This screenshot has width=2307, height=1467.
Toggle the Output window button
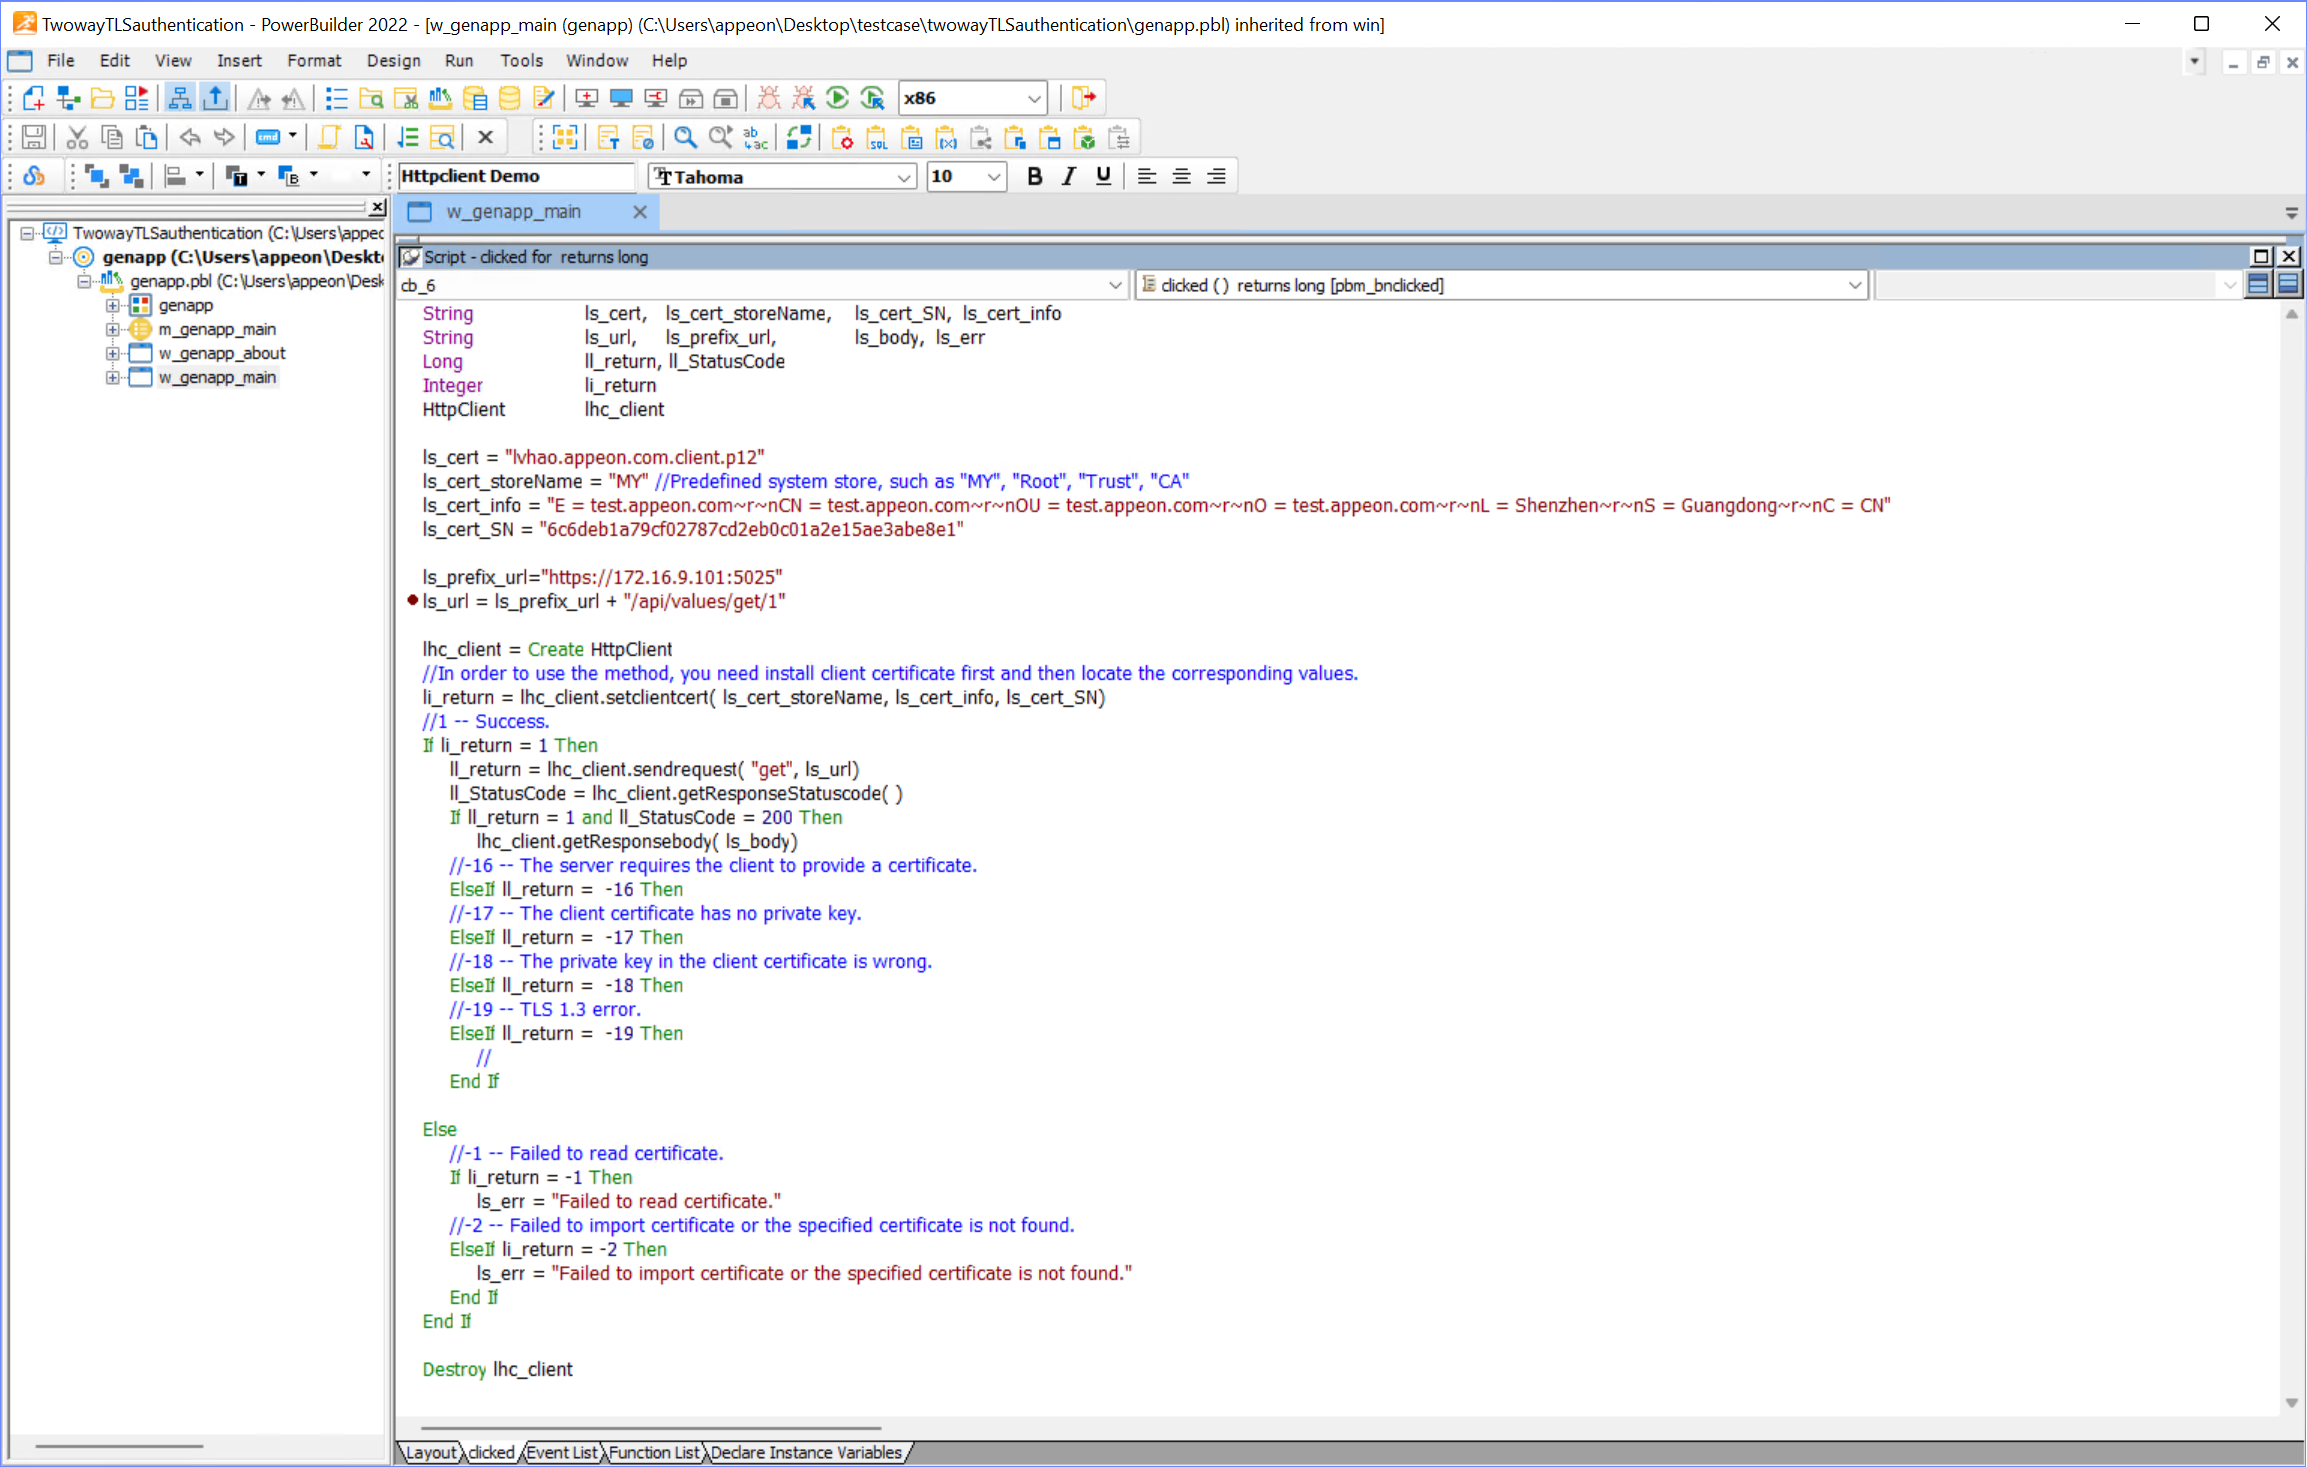[x=215, y=98]
